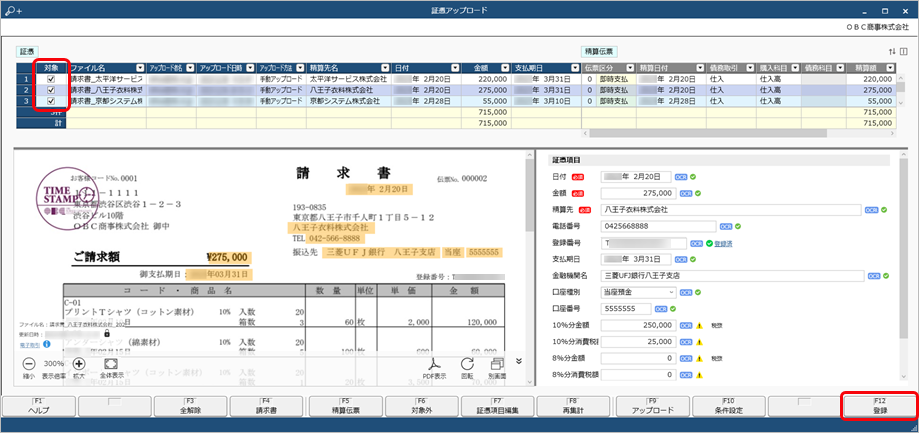Screen dimensions: 919x433
Task: Open the 電子取引 link
Action: (x=29, y=344)
